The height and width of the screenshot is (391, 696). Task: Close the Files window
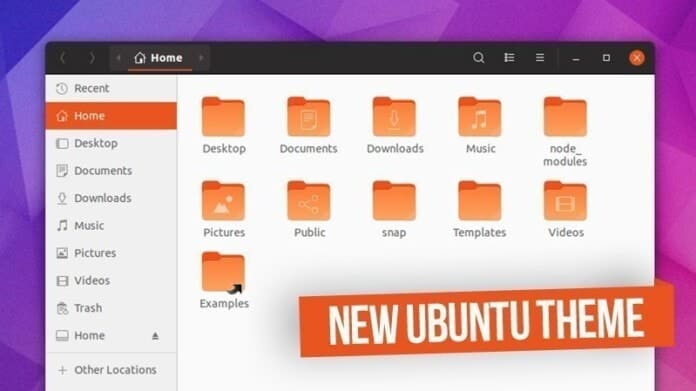tap(637, 58)
